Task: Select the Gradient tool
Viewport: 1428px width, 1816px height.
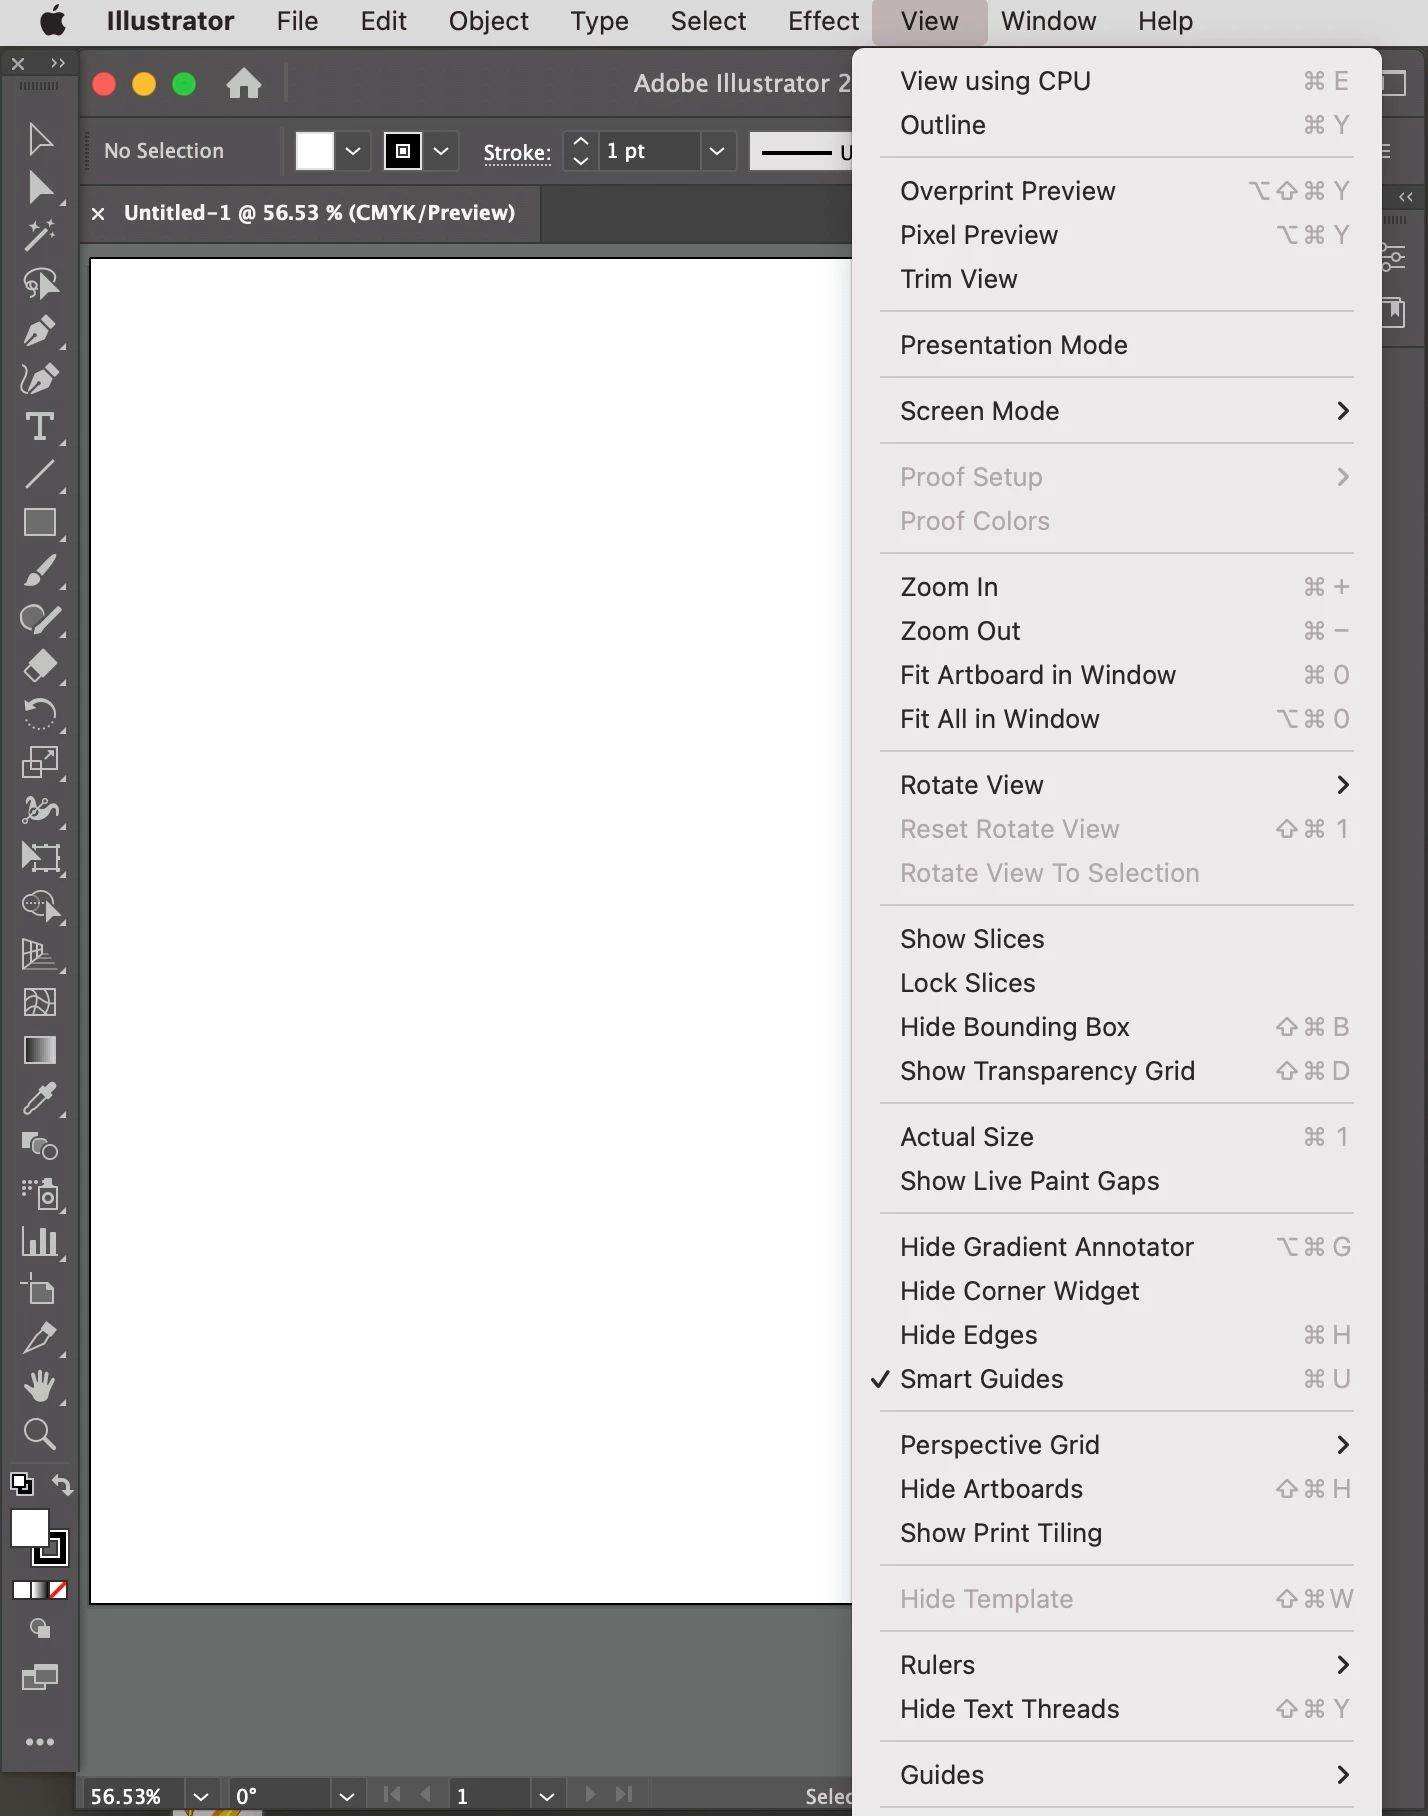Action: point(40,1050)
